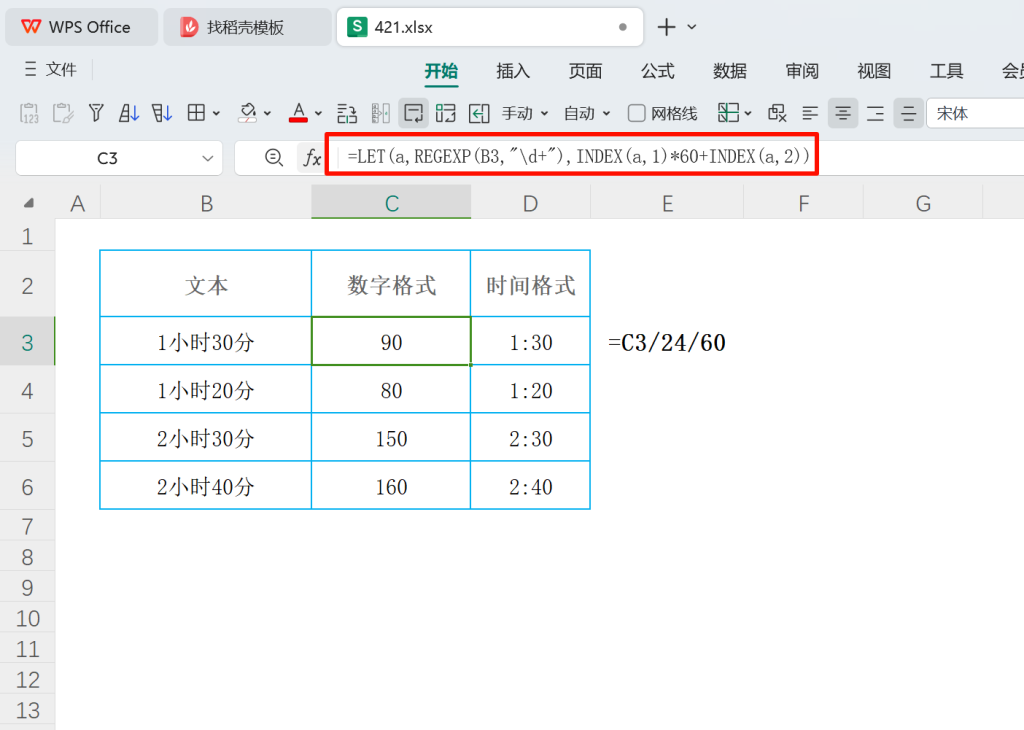The height and width of the screenshot is (730, 1024).
Task: Click the WPS Office logo tab
Action: [81, 27]
